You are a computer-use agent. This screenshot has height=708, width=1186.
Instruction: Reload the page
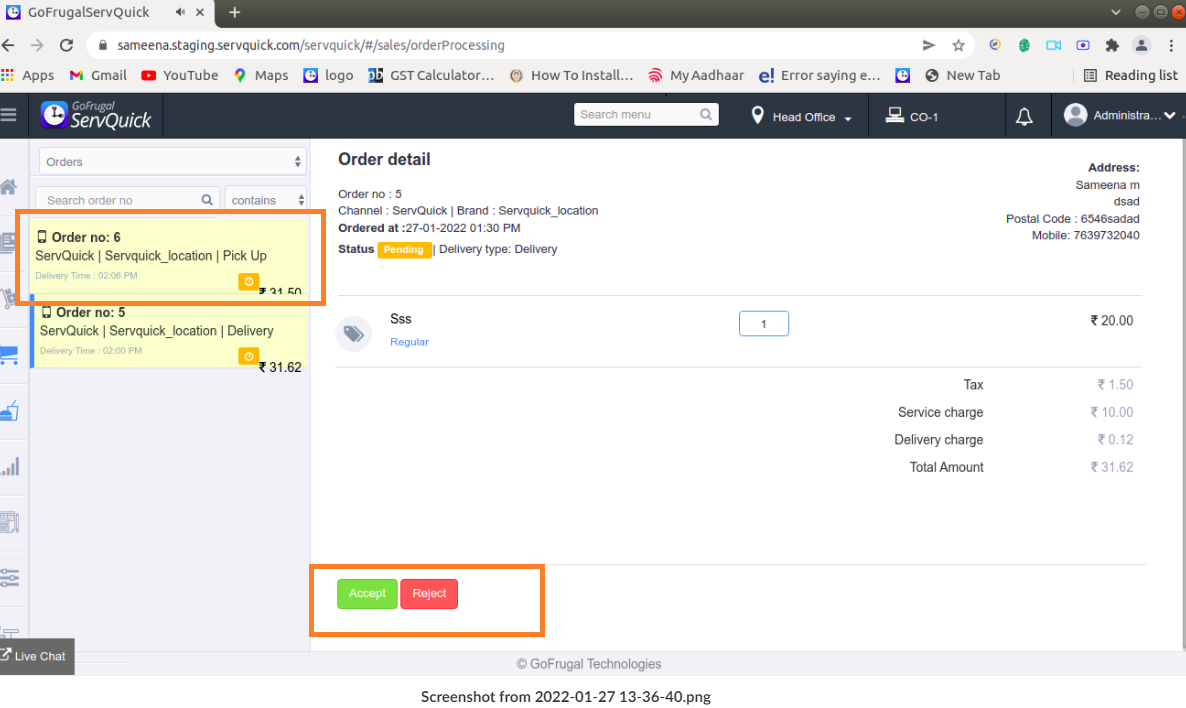[67, 45]
